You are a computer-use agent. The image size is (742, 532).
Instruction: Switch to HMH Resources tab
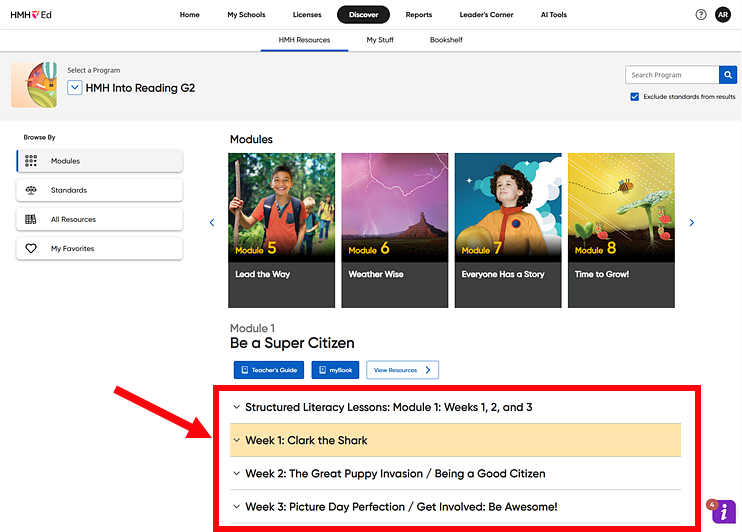click(x=304, y=40)
